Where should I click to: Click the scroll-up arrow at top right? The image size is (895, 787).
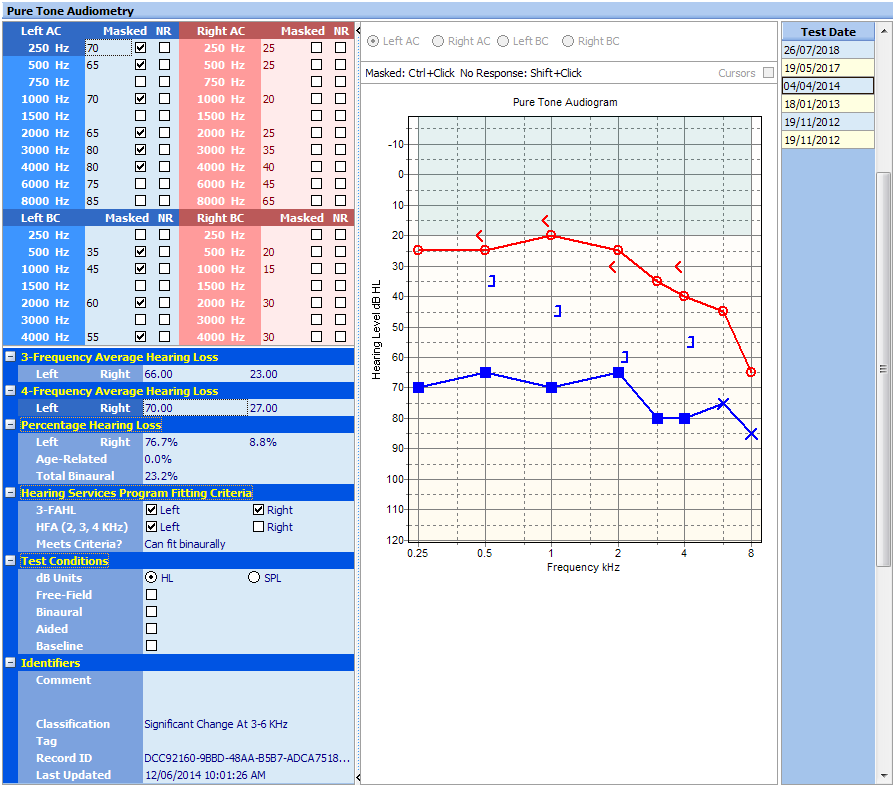coord(884,31)
